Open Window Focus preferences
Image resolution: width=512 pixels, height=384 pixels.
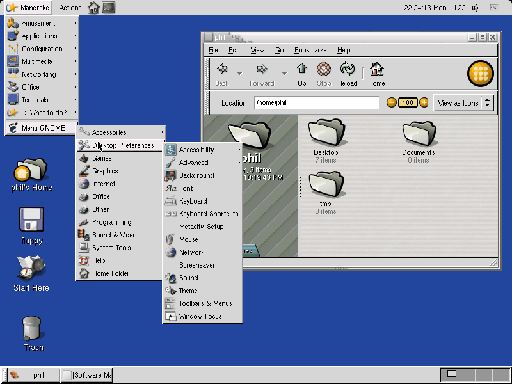click(203, 316)
